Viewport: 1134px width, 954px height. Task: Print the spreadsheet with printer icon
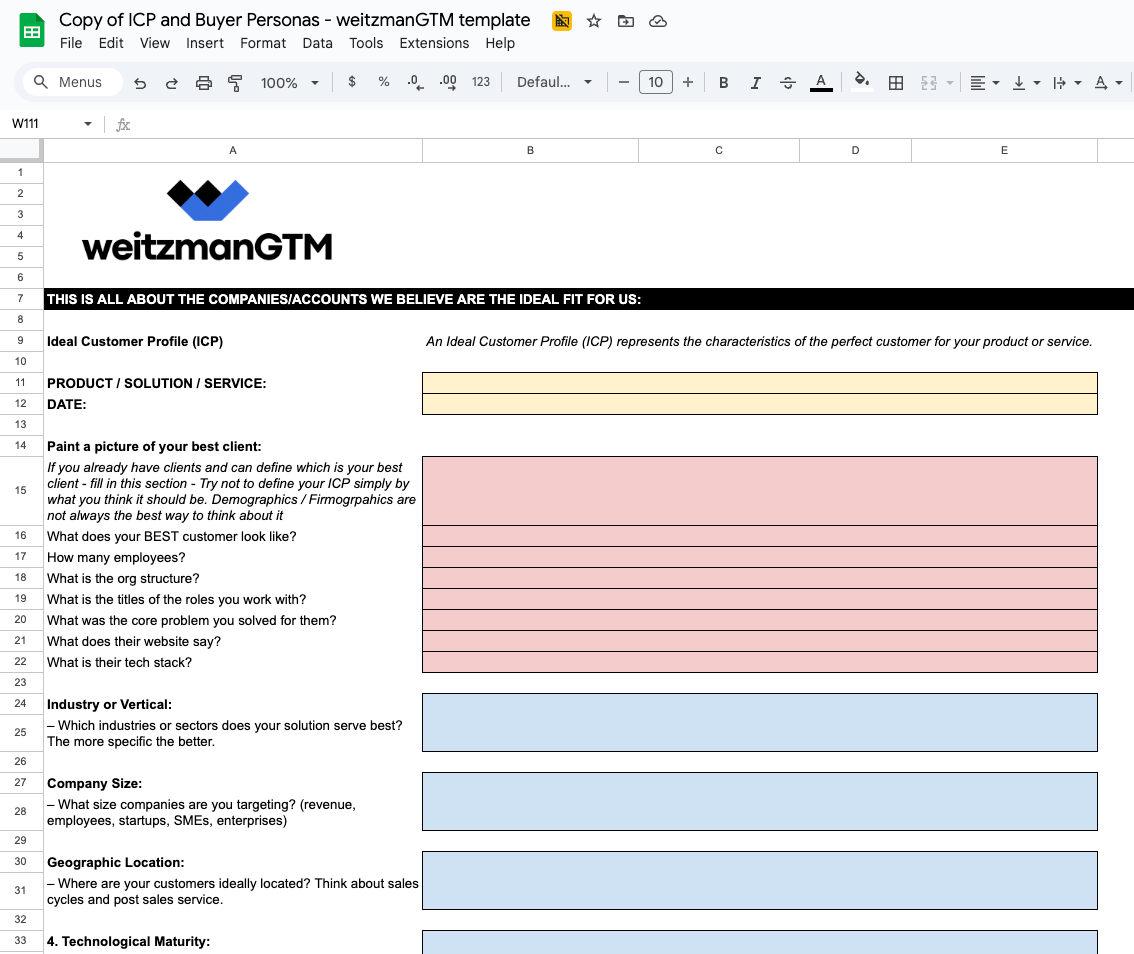(204, 83)
